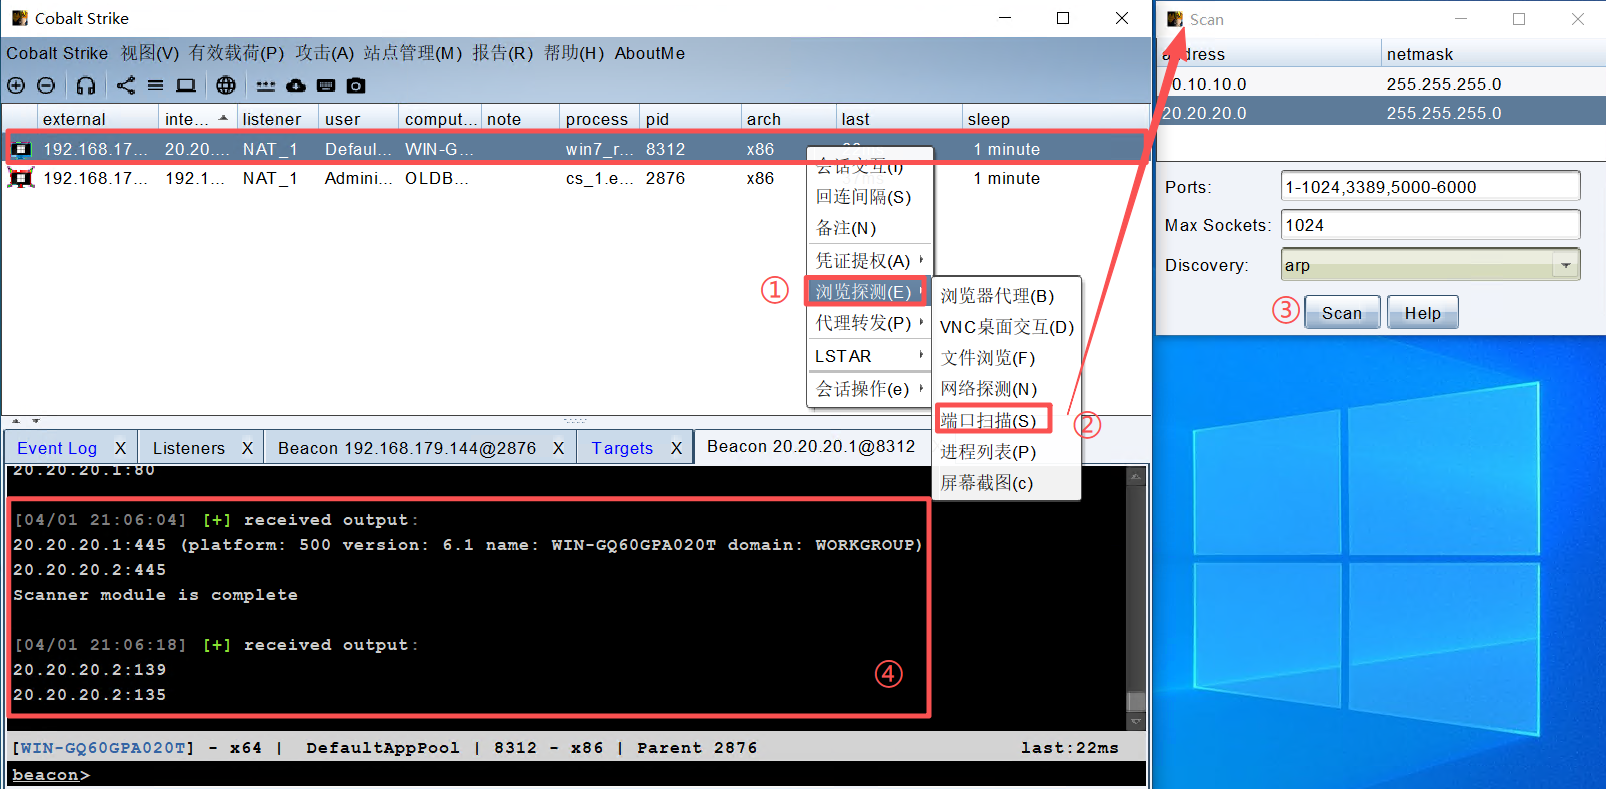
Task: Click the Cobalt Strike title bar icon
Action: [x=19, y=18]
